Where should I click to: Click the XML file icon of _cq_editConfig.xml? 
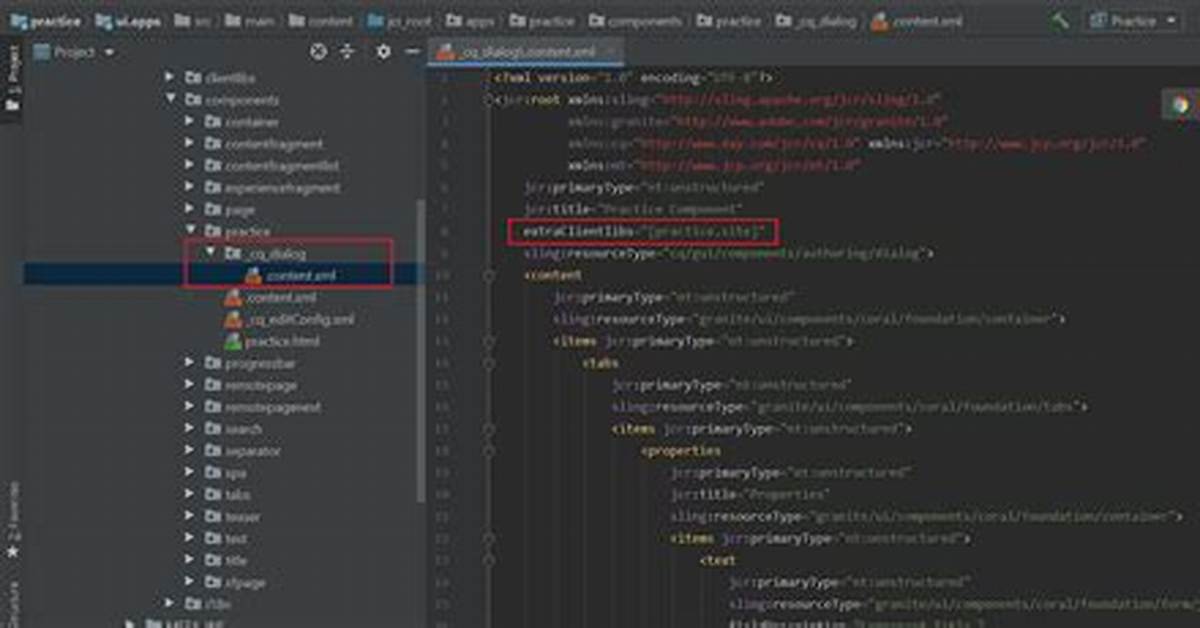click(233, 319)
